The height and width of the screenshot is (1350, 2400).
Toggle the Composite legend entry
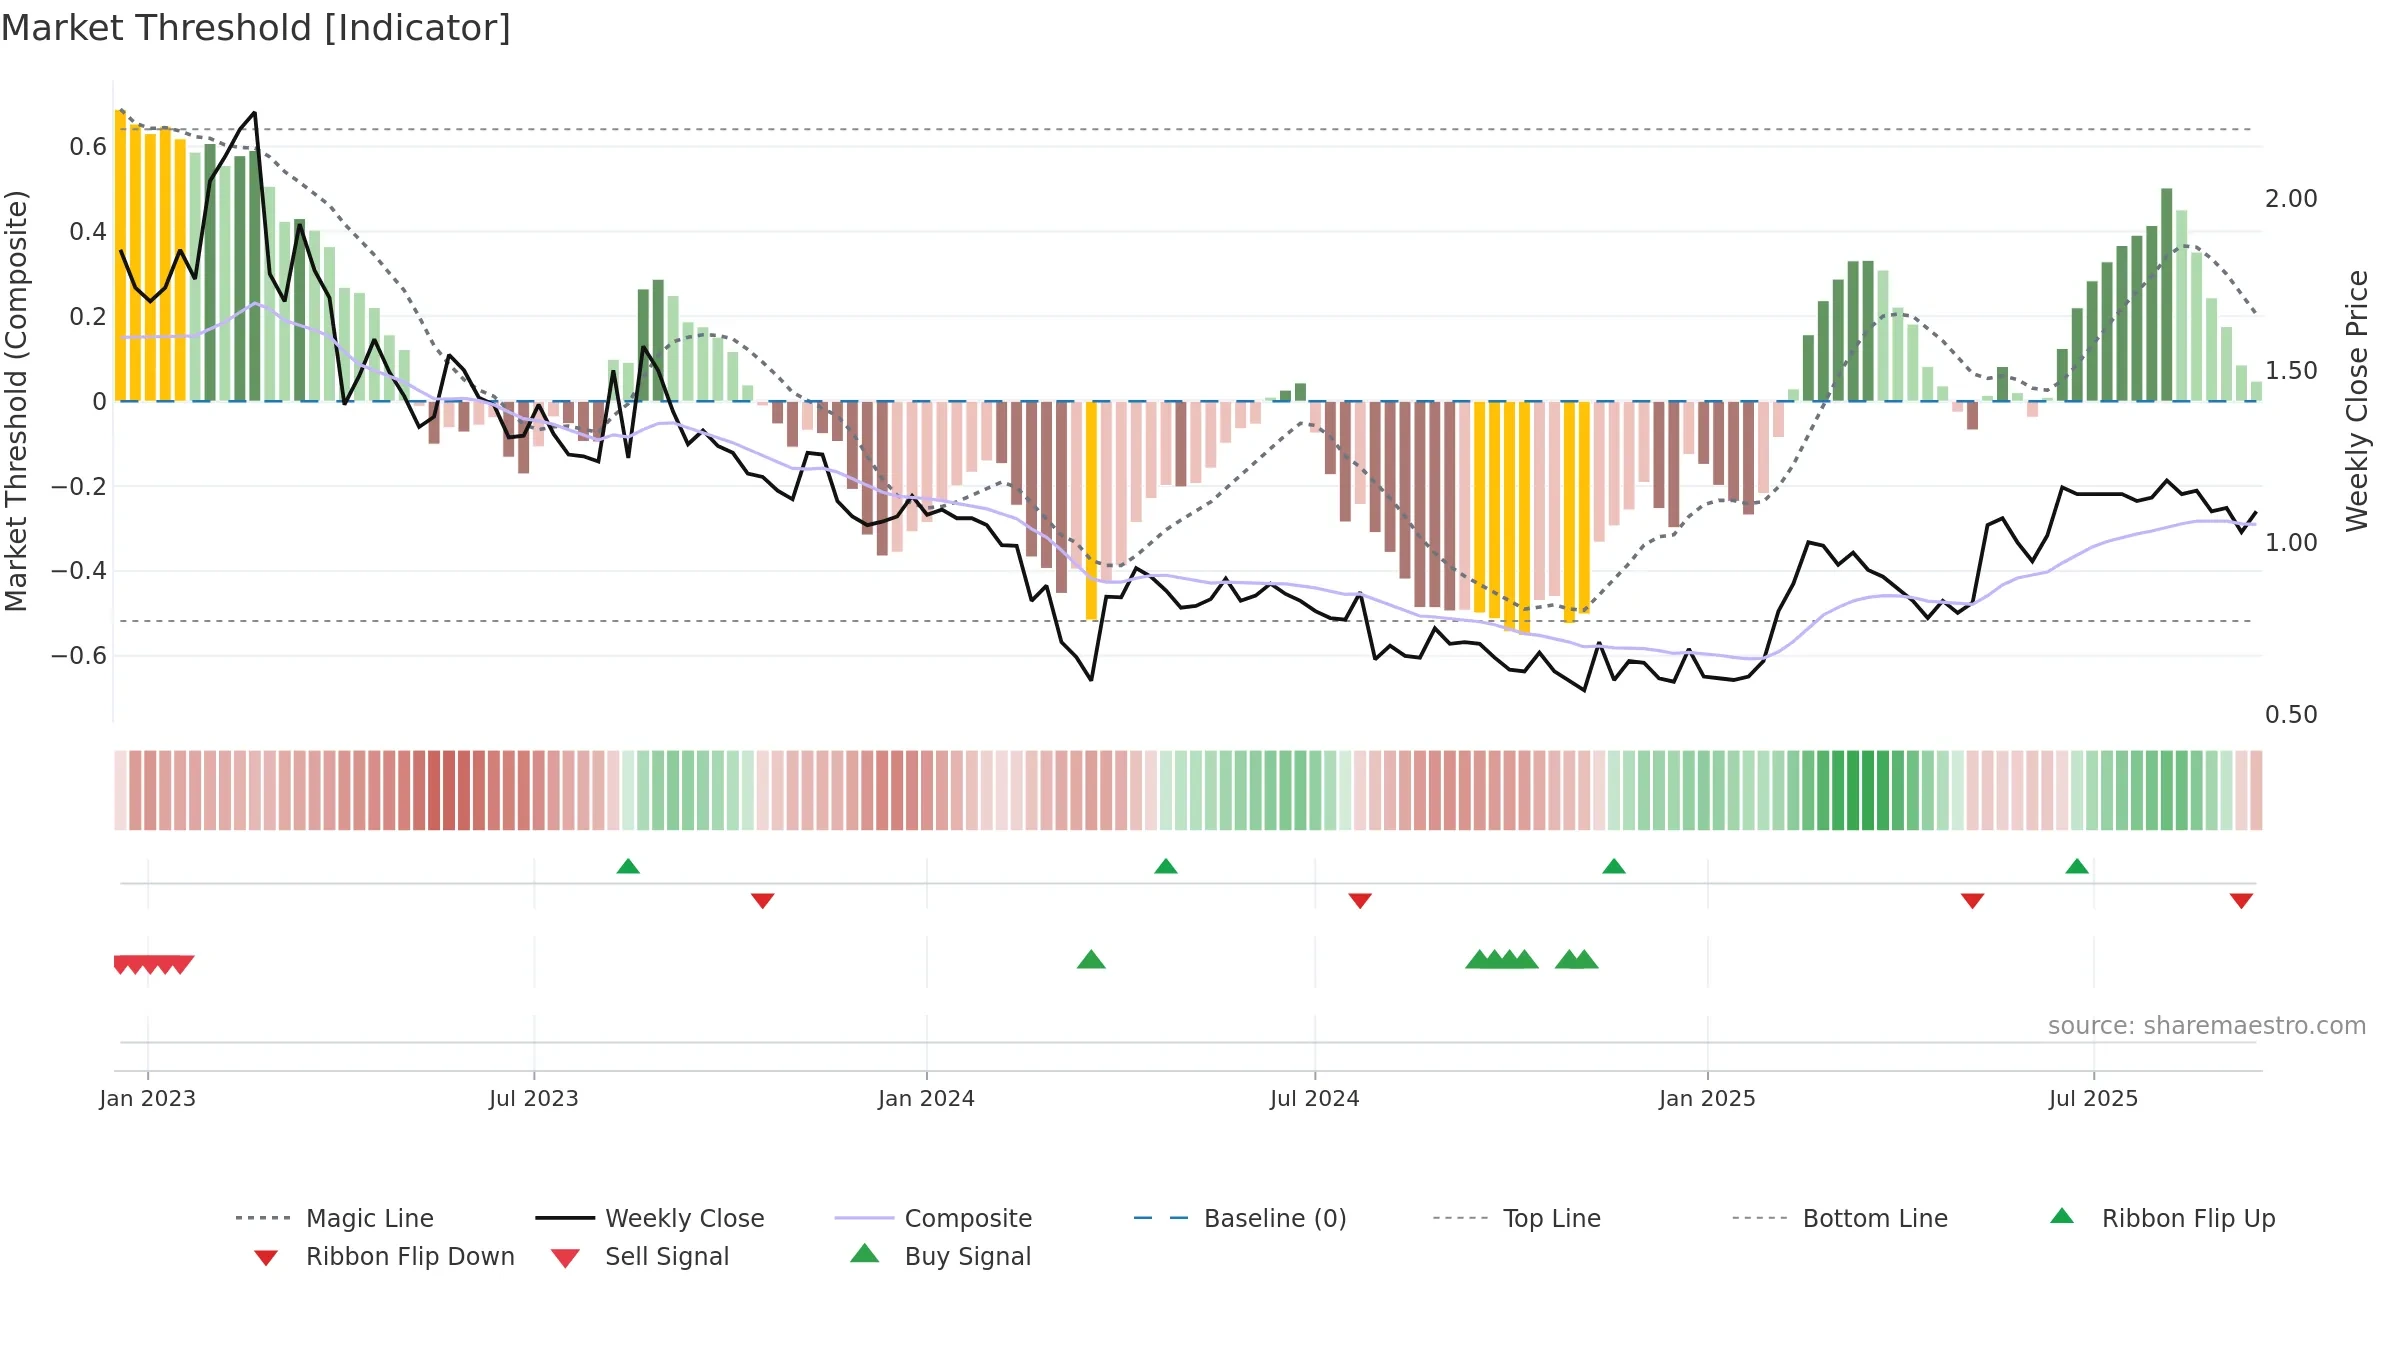pyautogui.click(x=933, y=1218)
